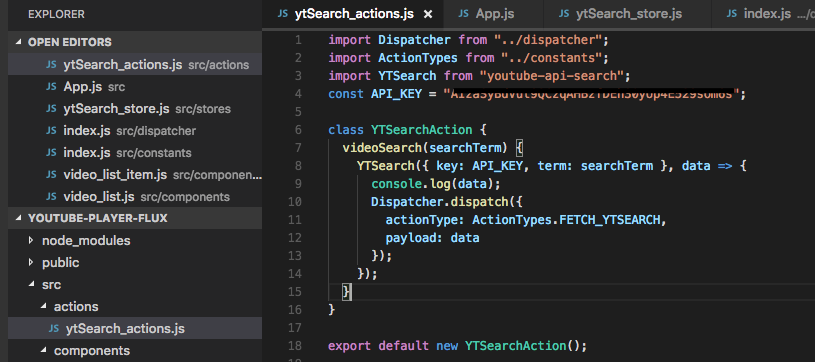Click the YTSearchAction class name on line 6
The width and height of the screenshot is (815, 362).
[x=422, y=130]
